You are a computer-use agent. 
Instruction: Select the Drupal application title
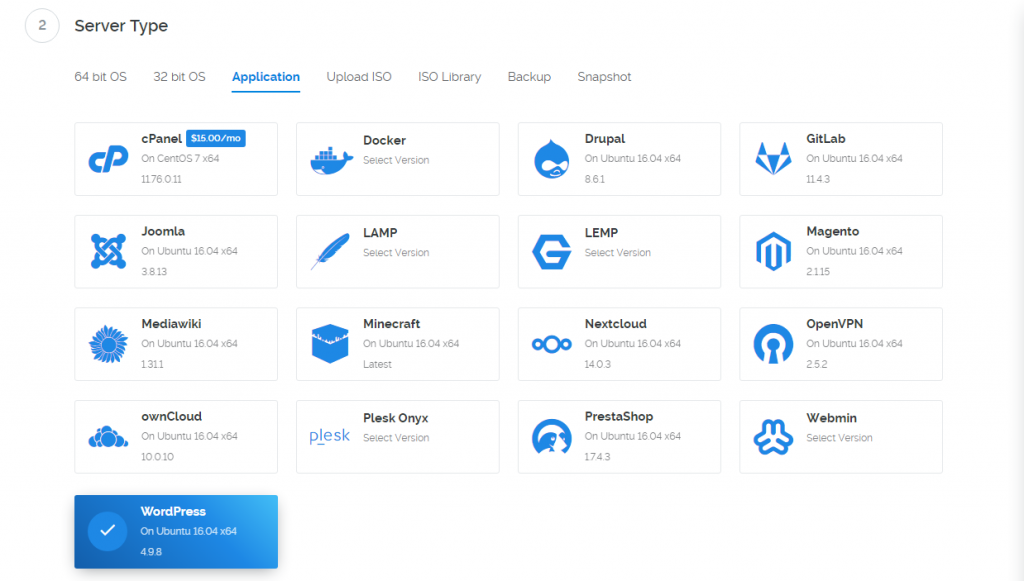click(x=605, y=139)
